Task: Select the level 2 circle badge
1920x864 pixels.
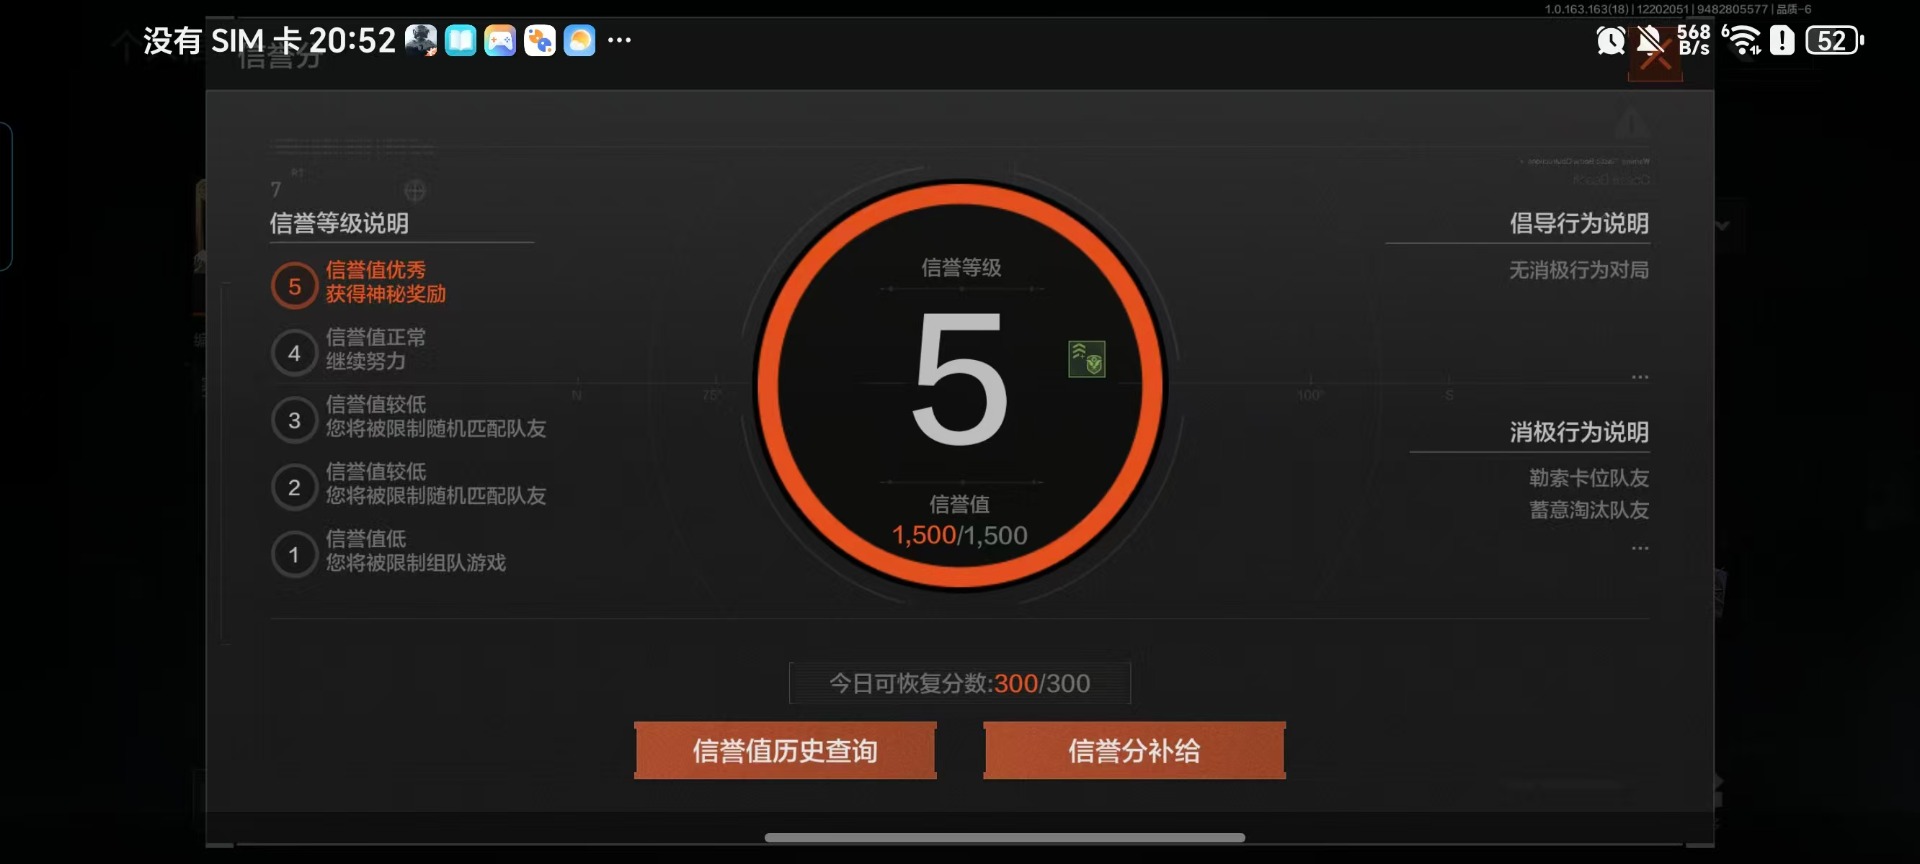Action: pyautogui.click(x=294, y=487)
